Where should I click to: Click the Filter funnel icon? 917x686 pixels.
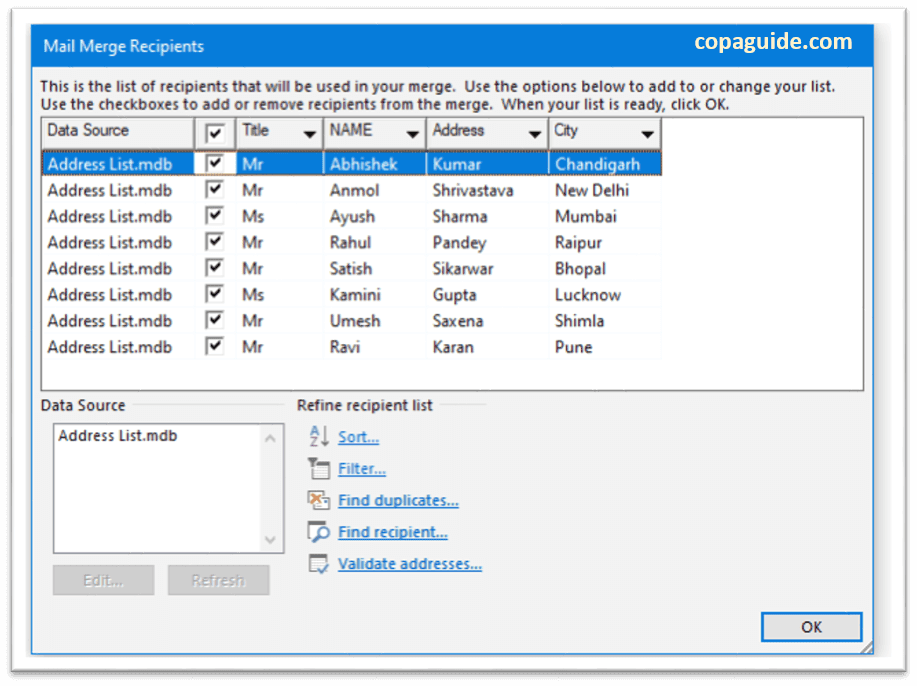[x=317, y=468]
